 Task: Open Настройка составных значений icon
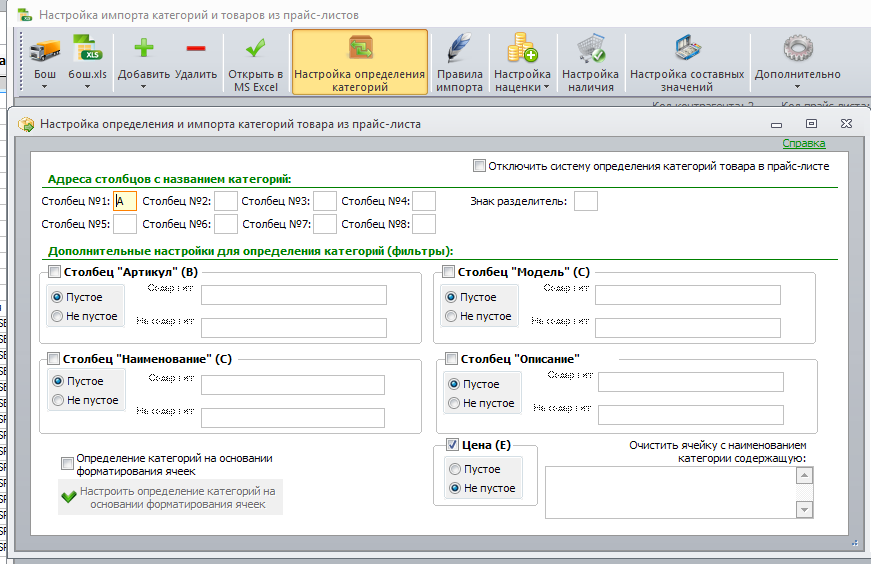pyautogui.click(x=688, y=48)
